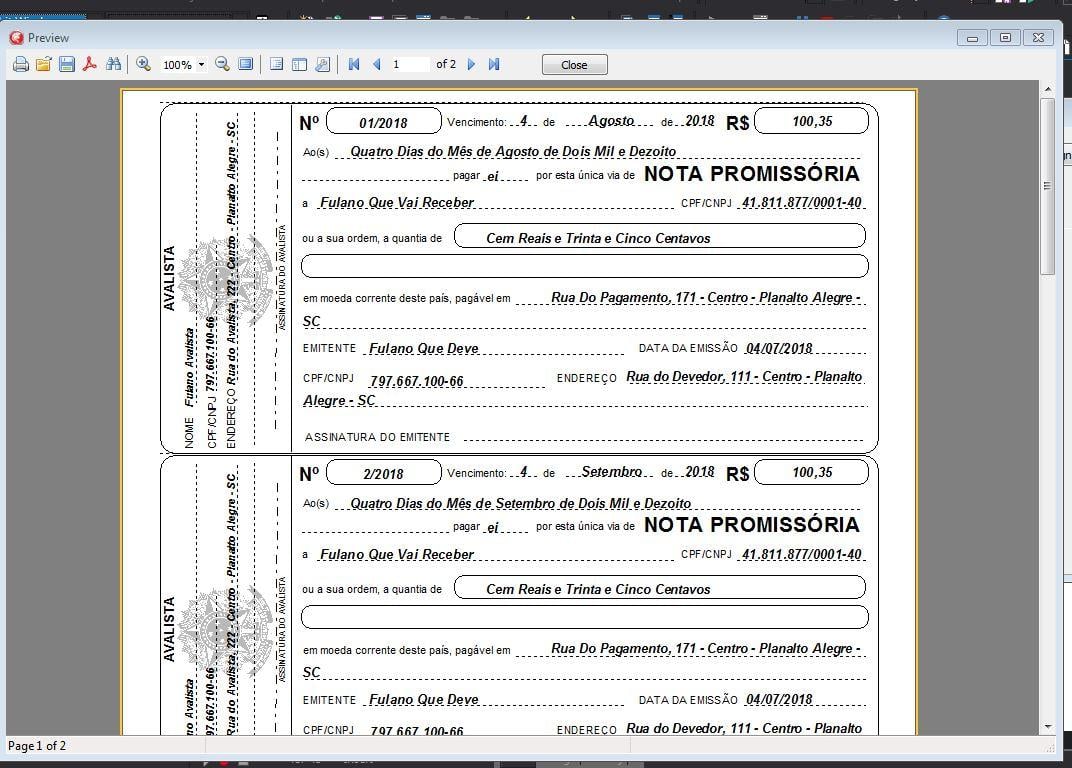Export the report to PDF
This screenshot has height=768, width=1072.
(90, 64)
